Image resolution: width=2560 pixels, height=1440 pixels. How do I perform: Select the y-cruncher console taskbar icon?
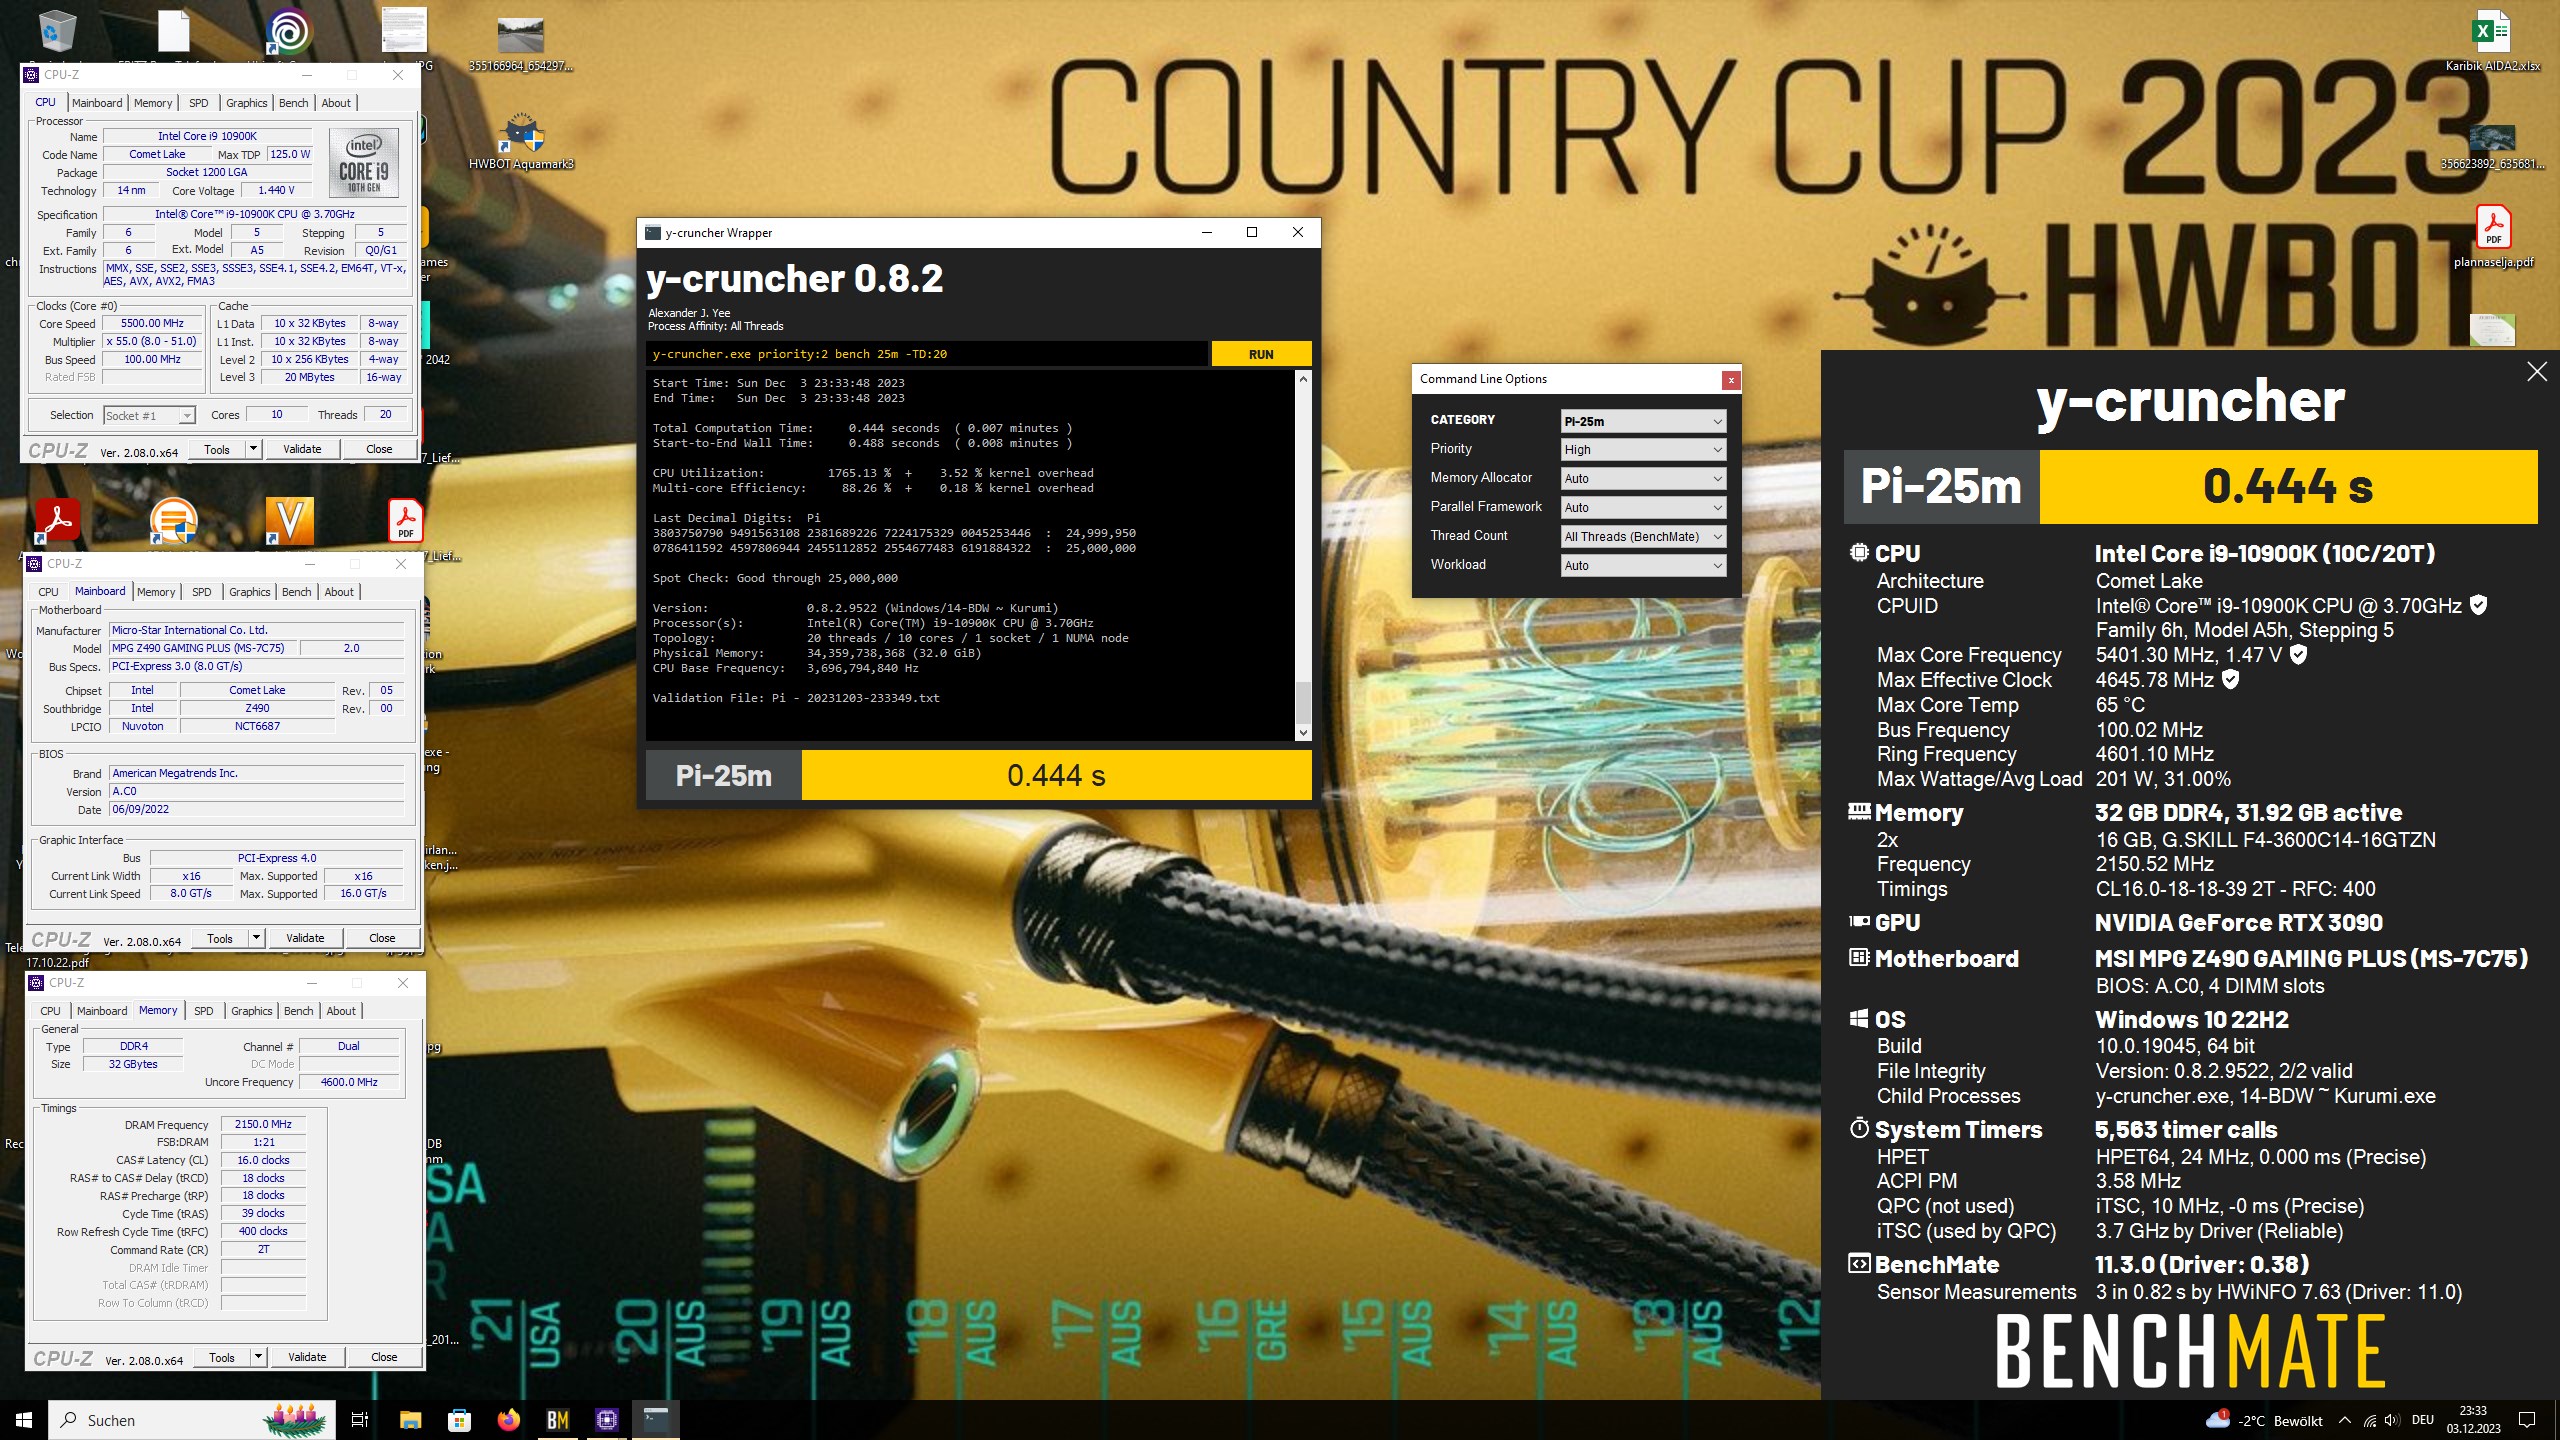[x=656, y=1420]
